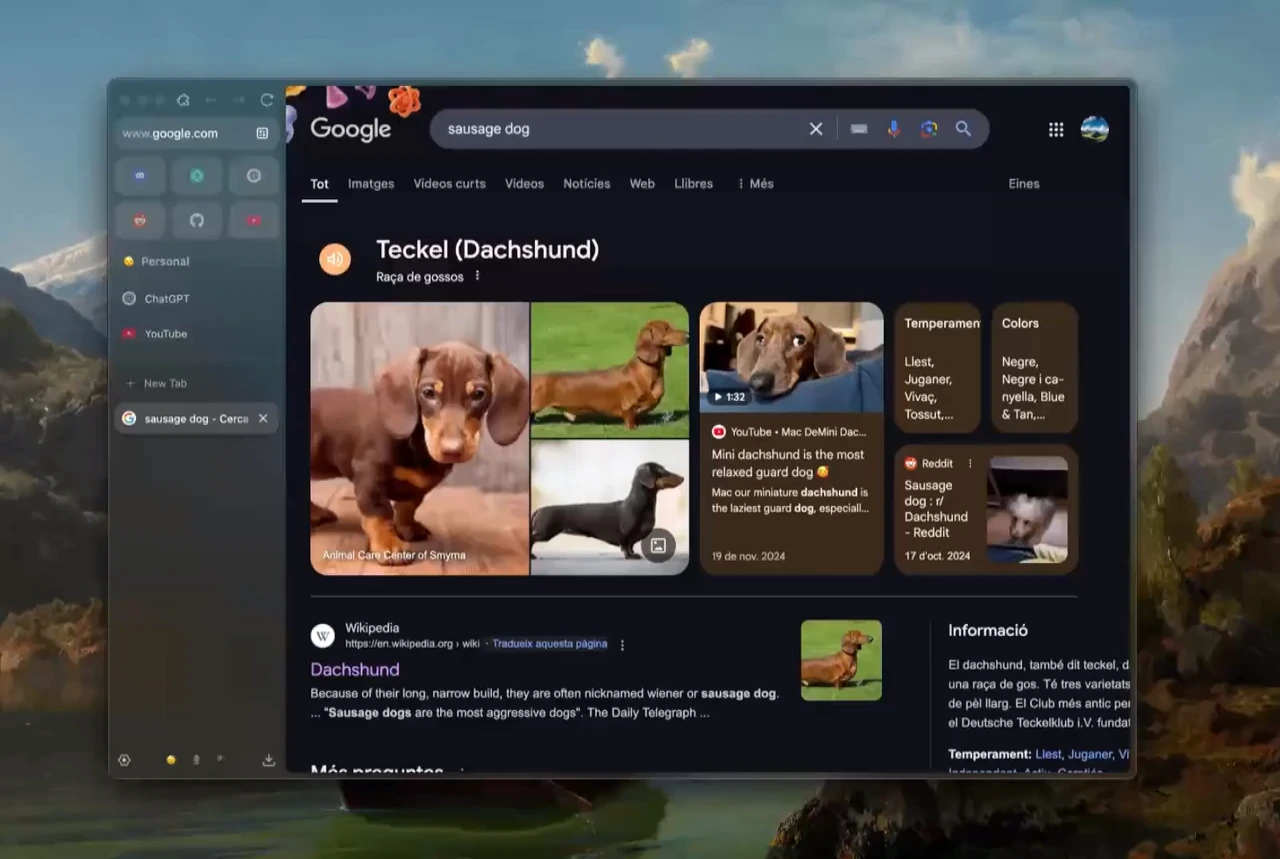Click the New Tab option in sidebar

pos(166,383)
